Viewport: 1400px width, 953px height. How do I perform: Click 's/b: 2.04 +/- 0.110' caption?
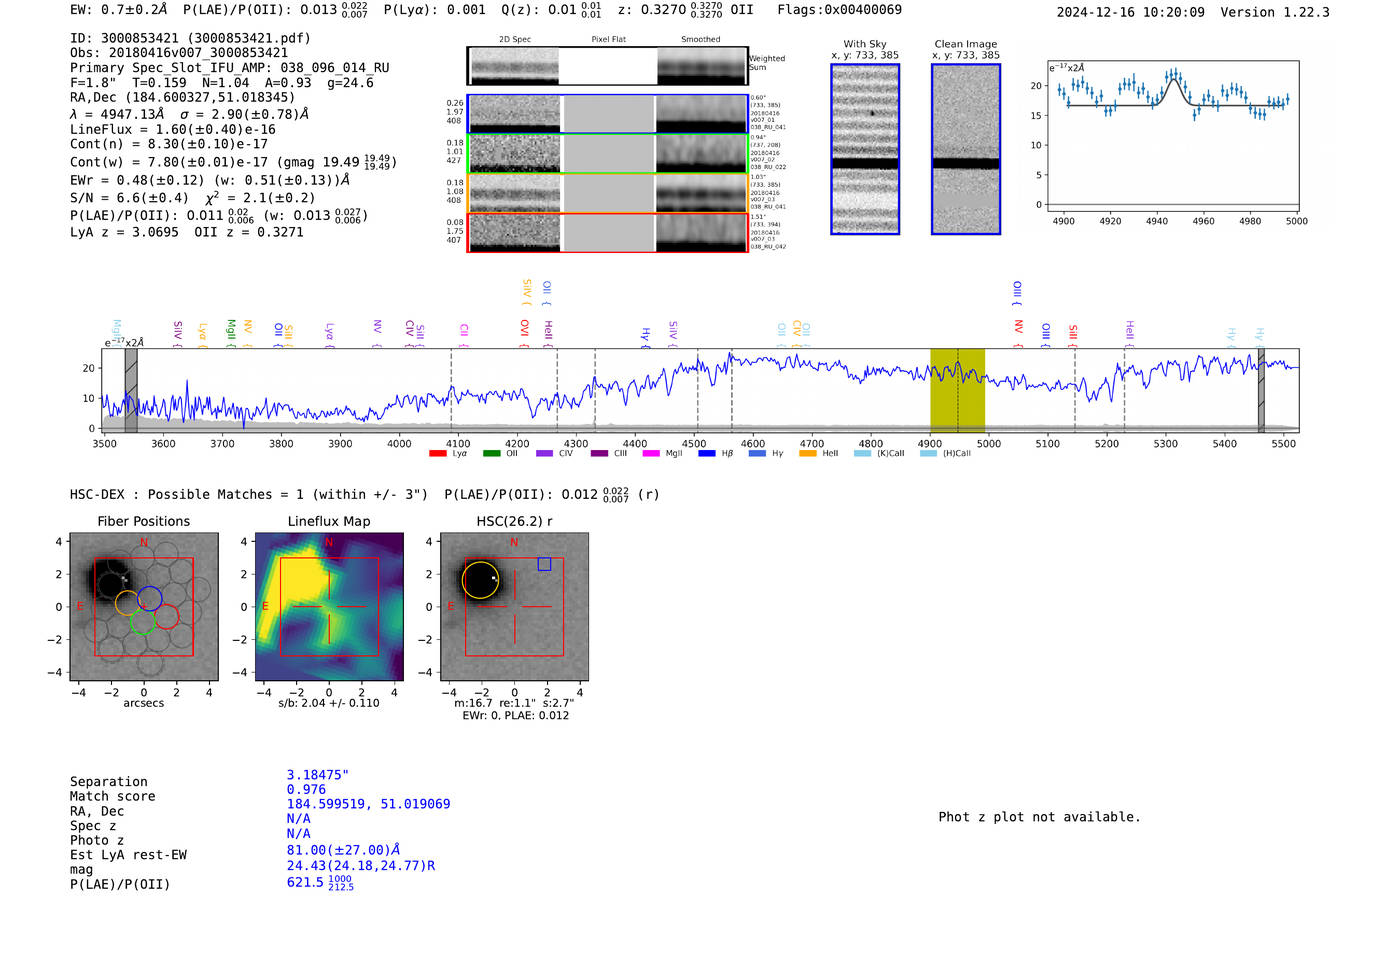point(329,703)
